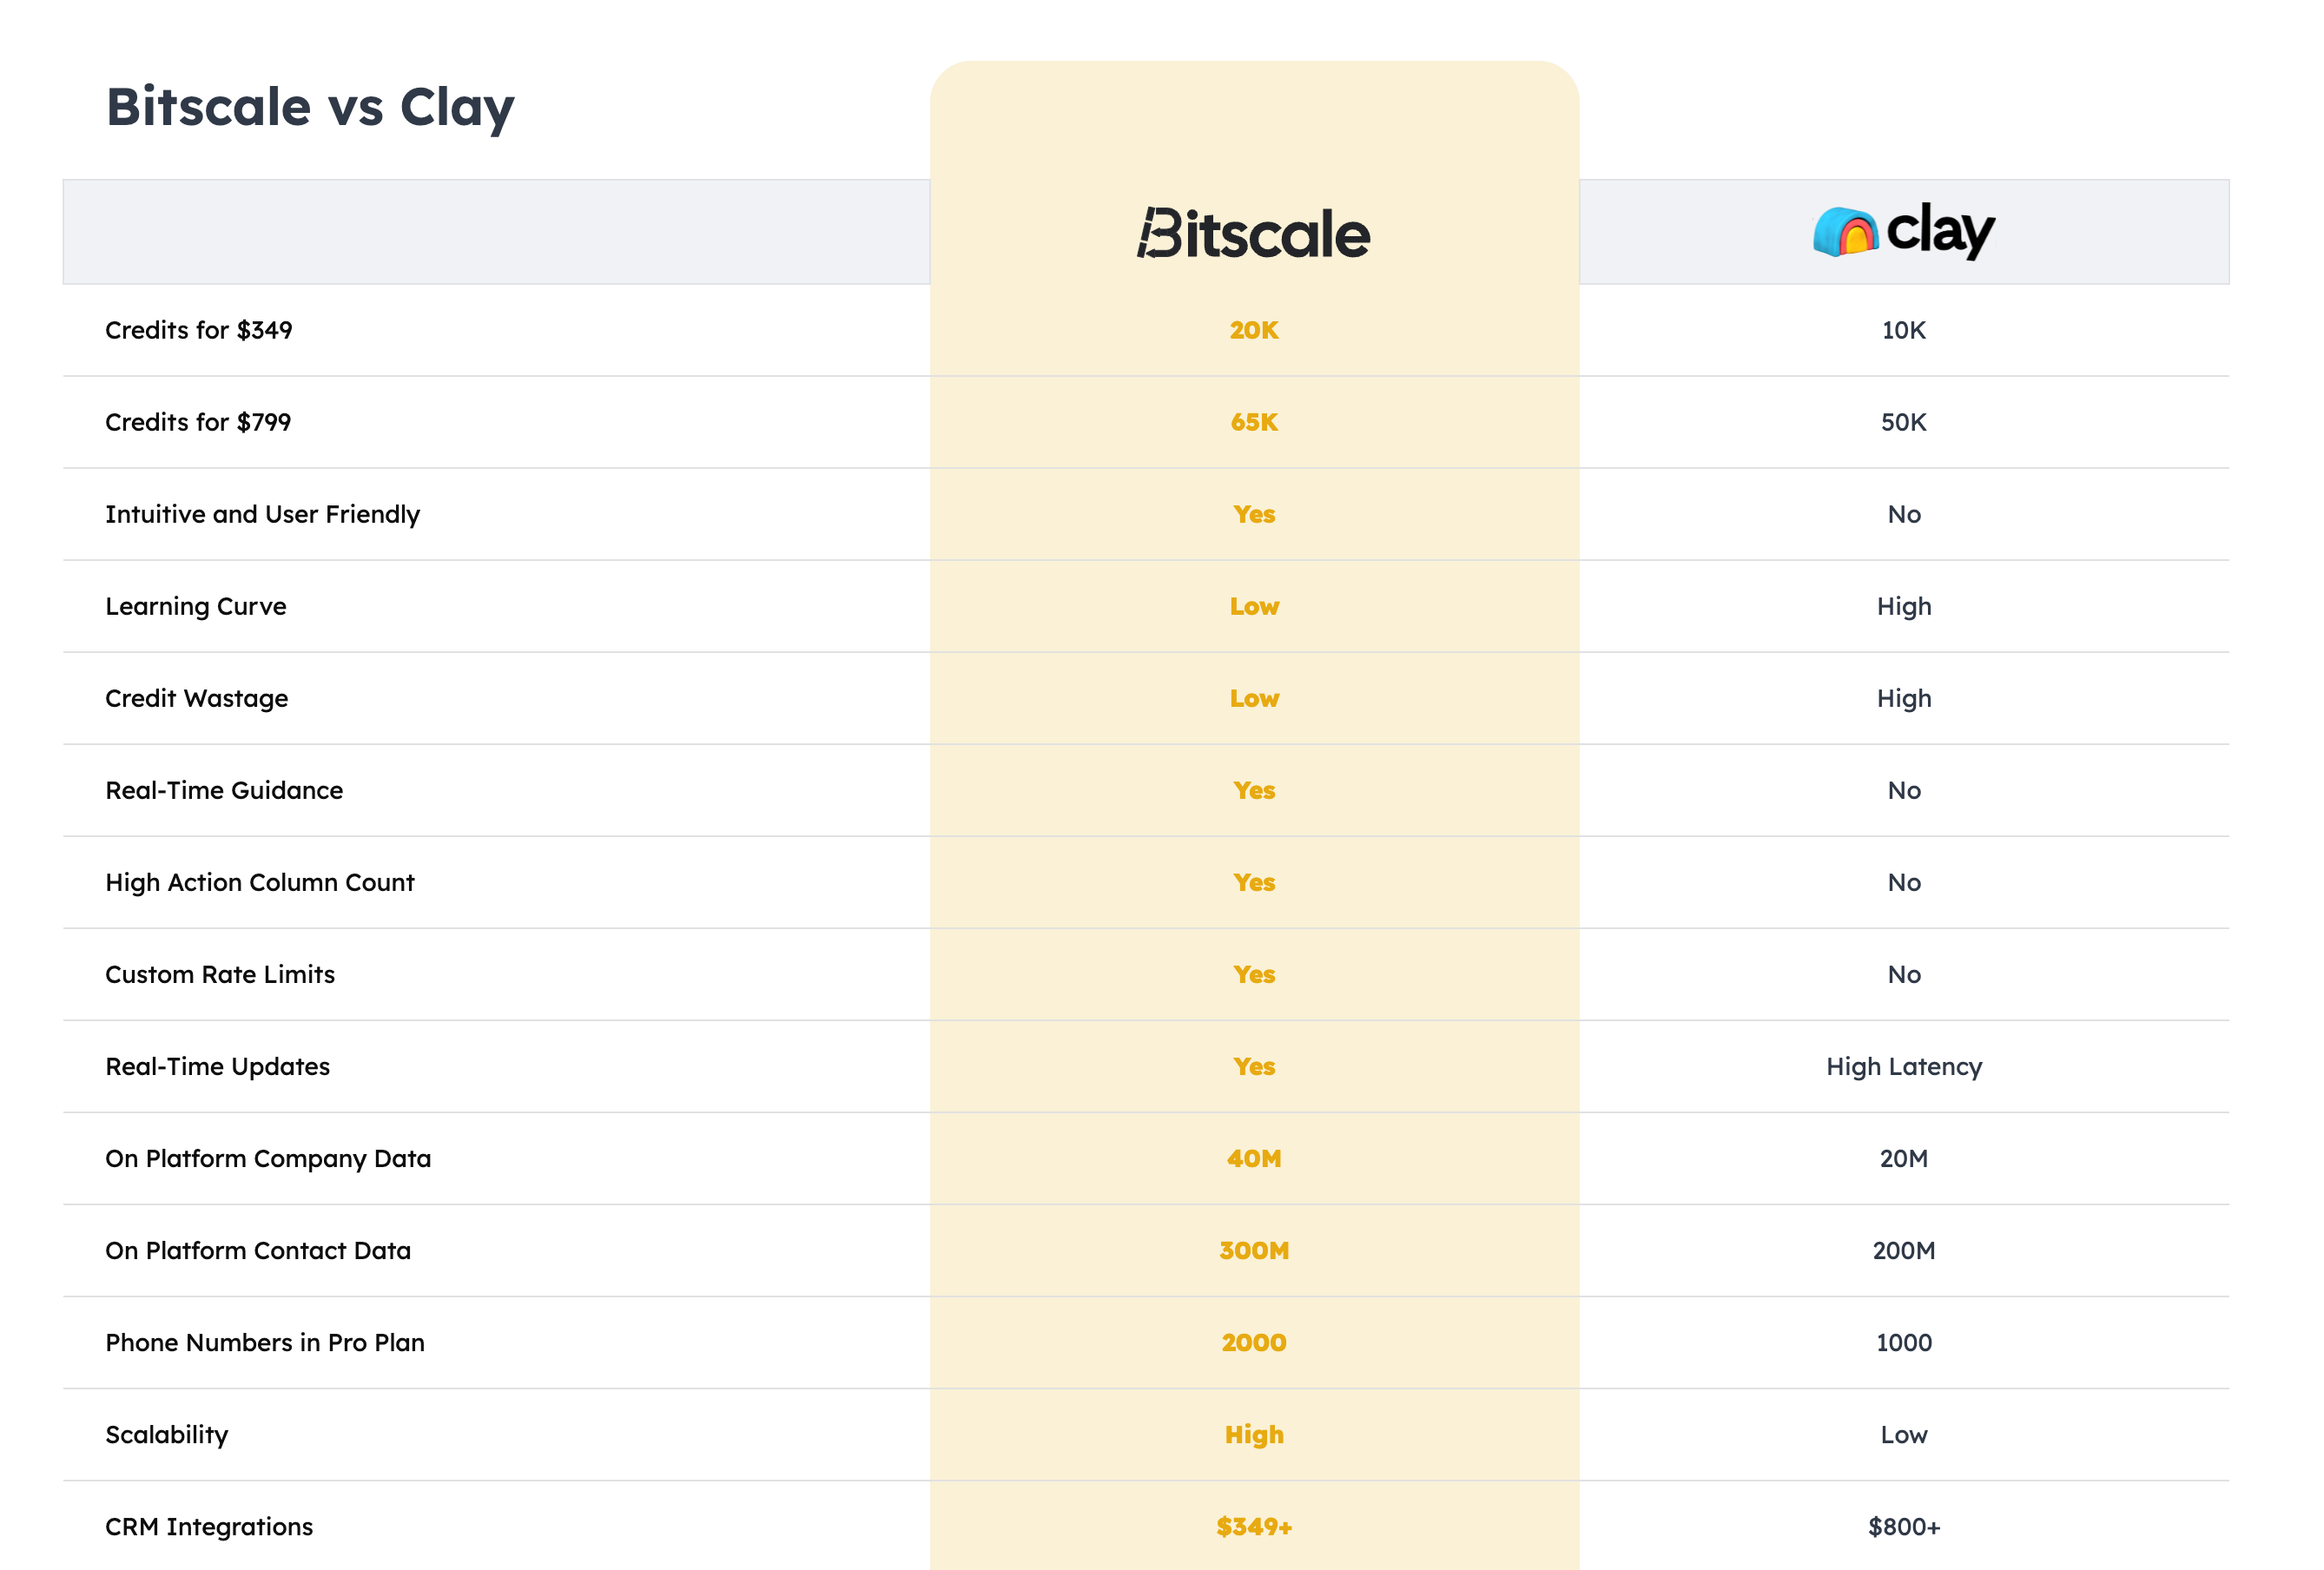Click the clay wordmark text
Screen dimensions: 2324x1570
(1940, 230)
